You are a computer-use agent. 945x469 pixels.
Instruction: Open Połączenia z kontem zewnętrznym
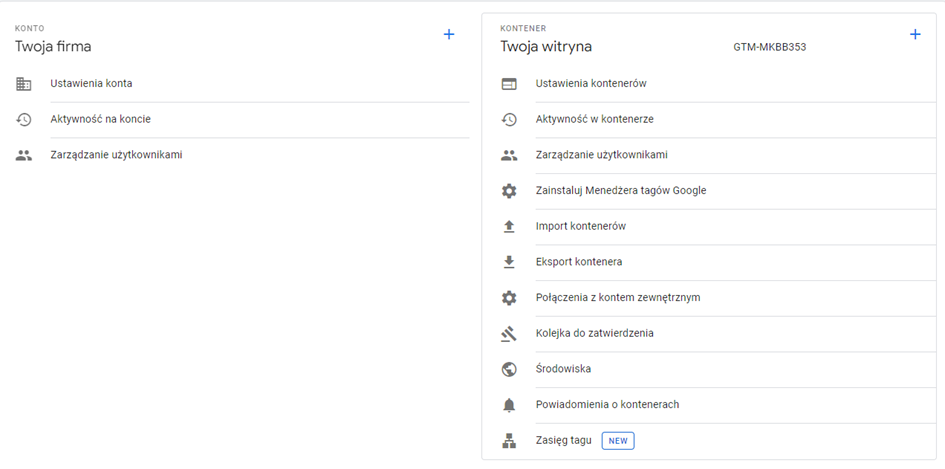(617, 298)
